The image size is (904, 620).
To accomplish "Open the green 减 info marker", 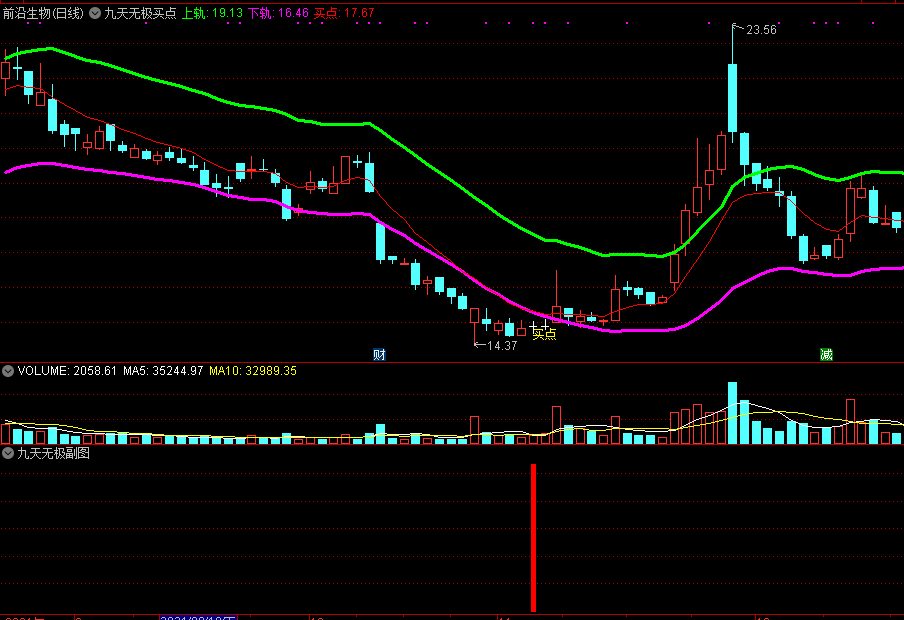I will coord(826,355).
